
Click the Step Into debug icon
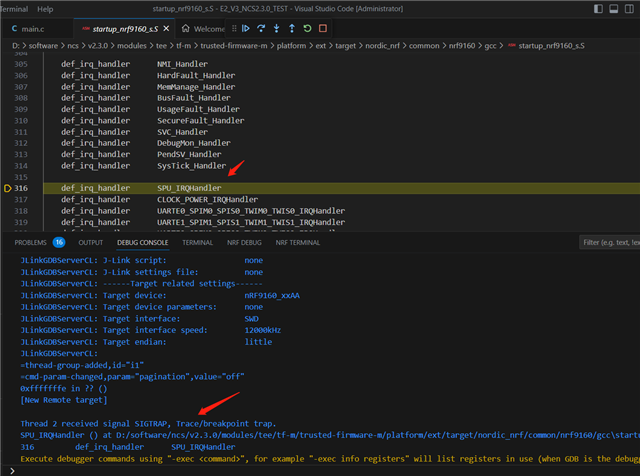pyautogui.click(x=276, y=28)
